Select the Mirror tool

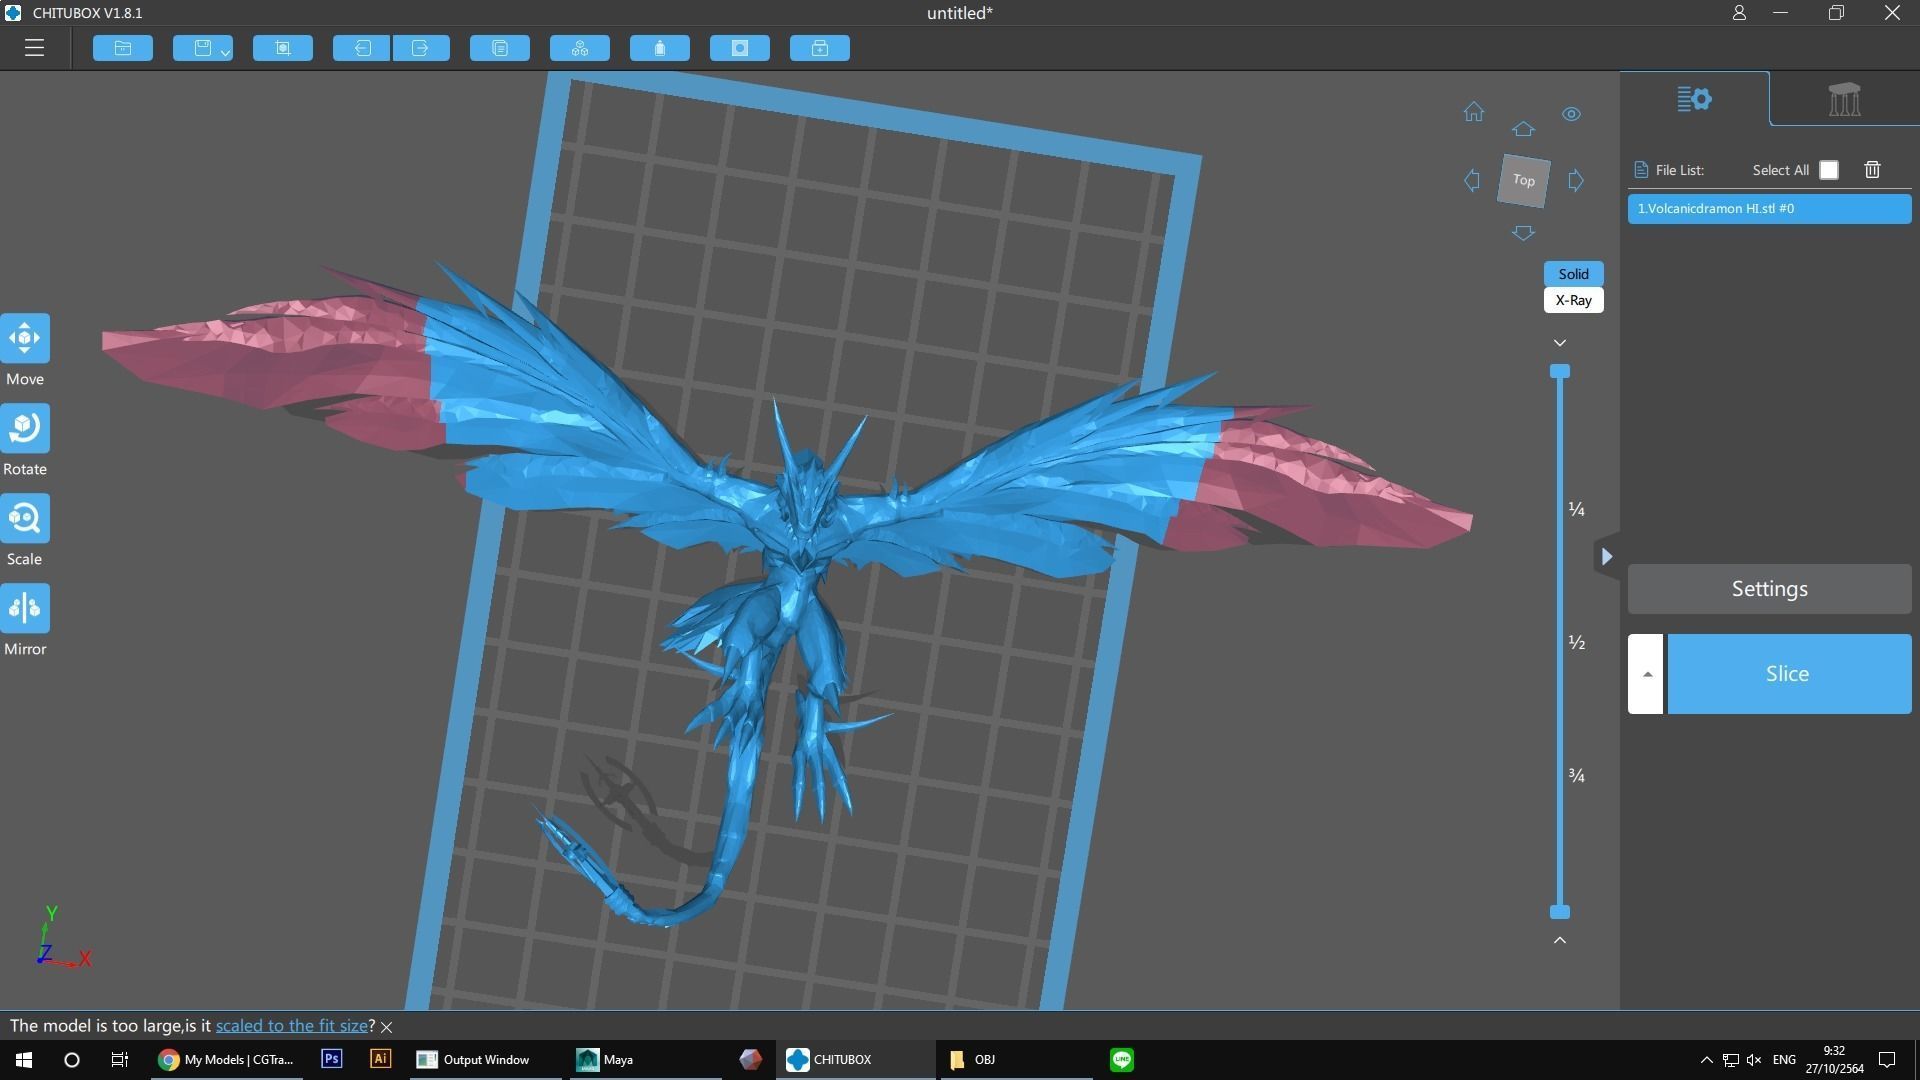click(x=25, y=608)
